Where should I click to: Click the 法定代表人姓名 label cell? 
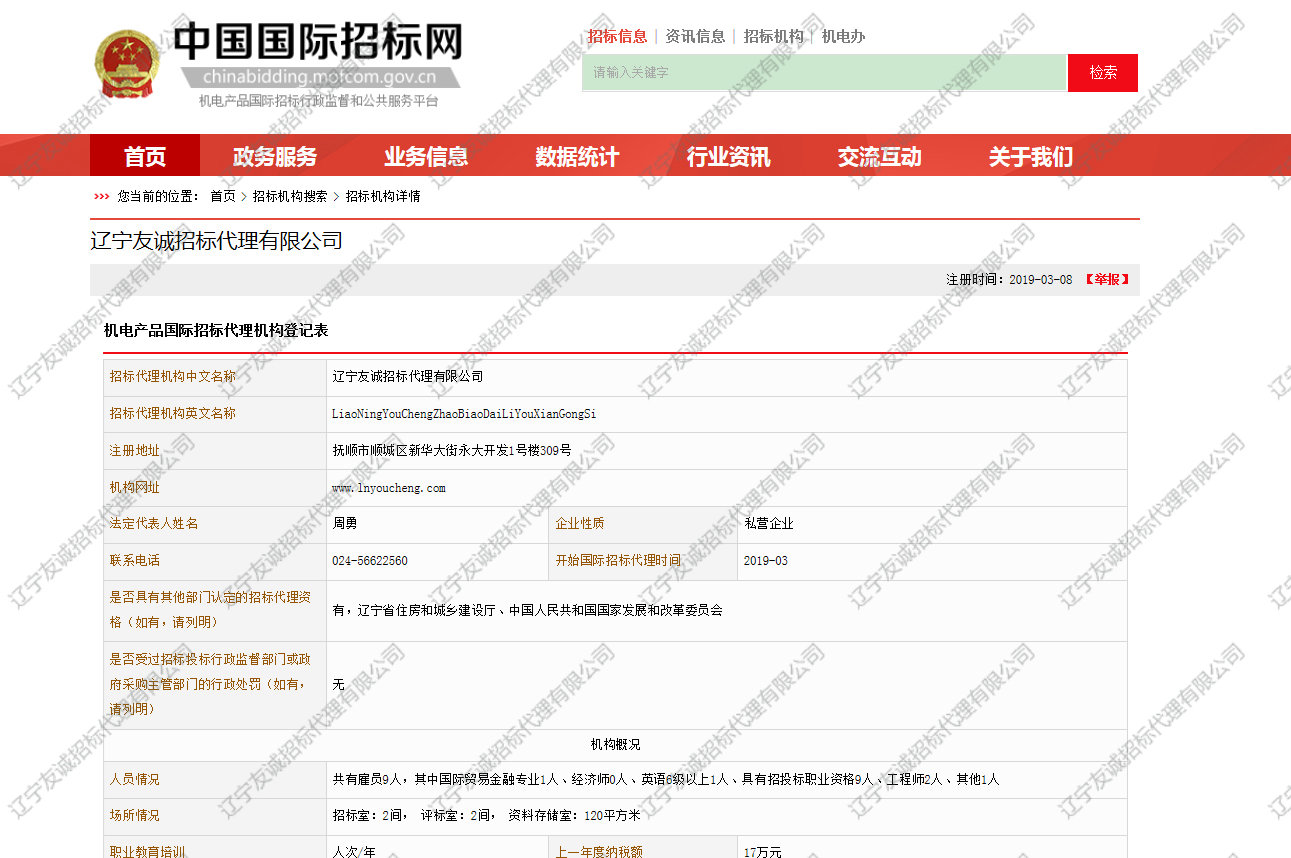point(215,524)
